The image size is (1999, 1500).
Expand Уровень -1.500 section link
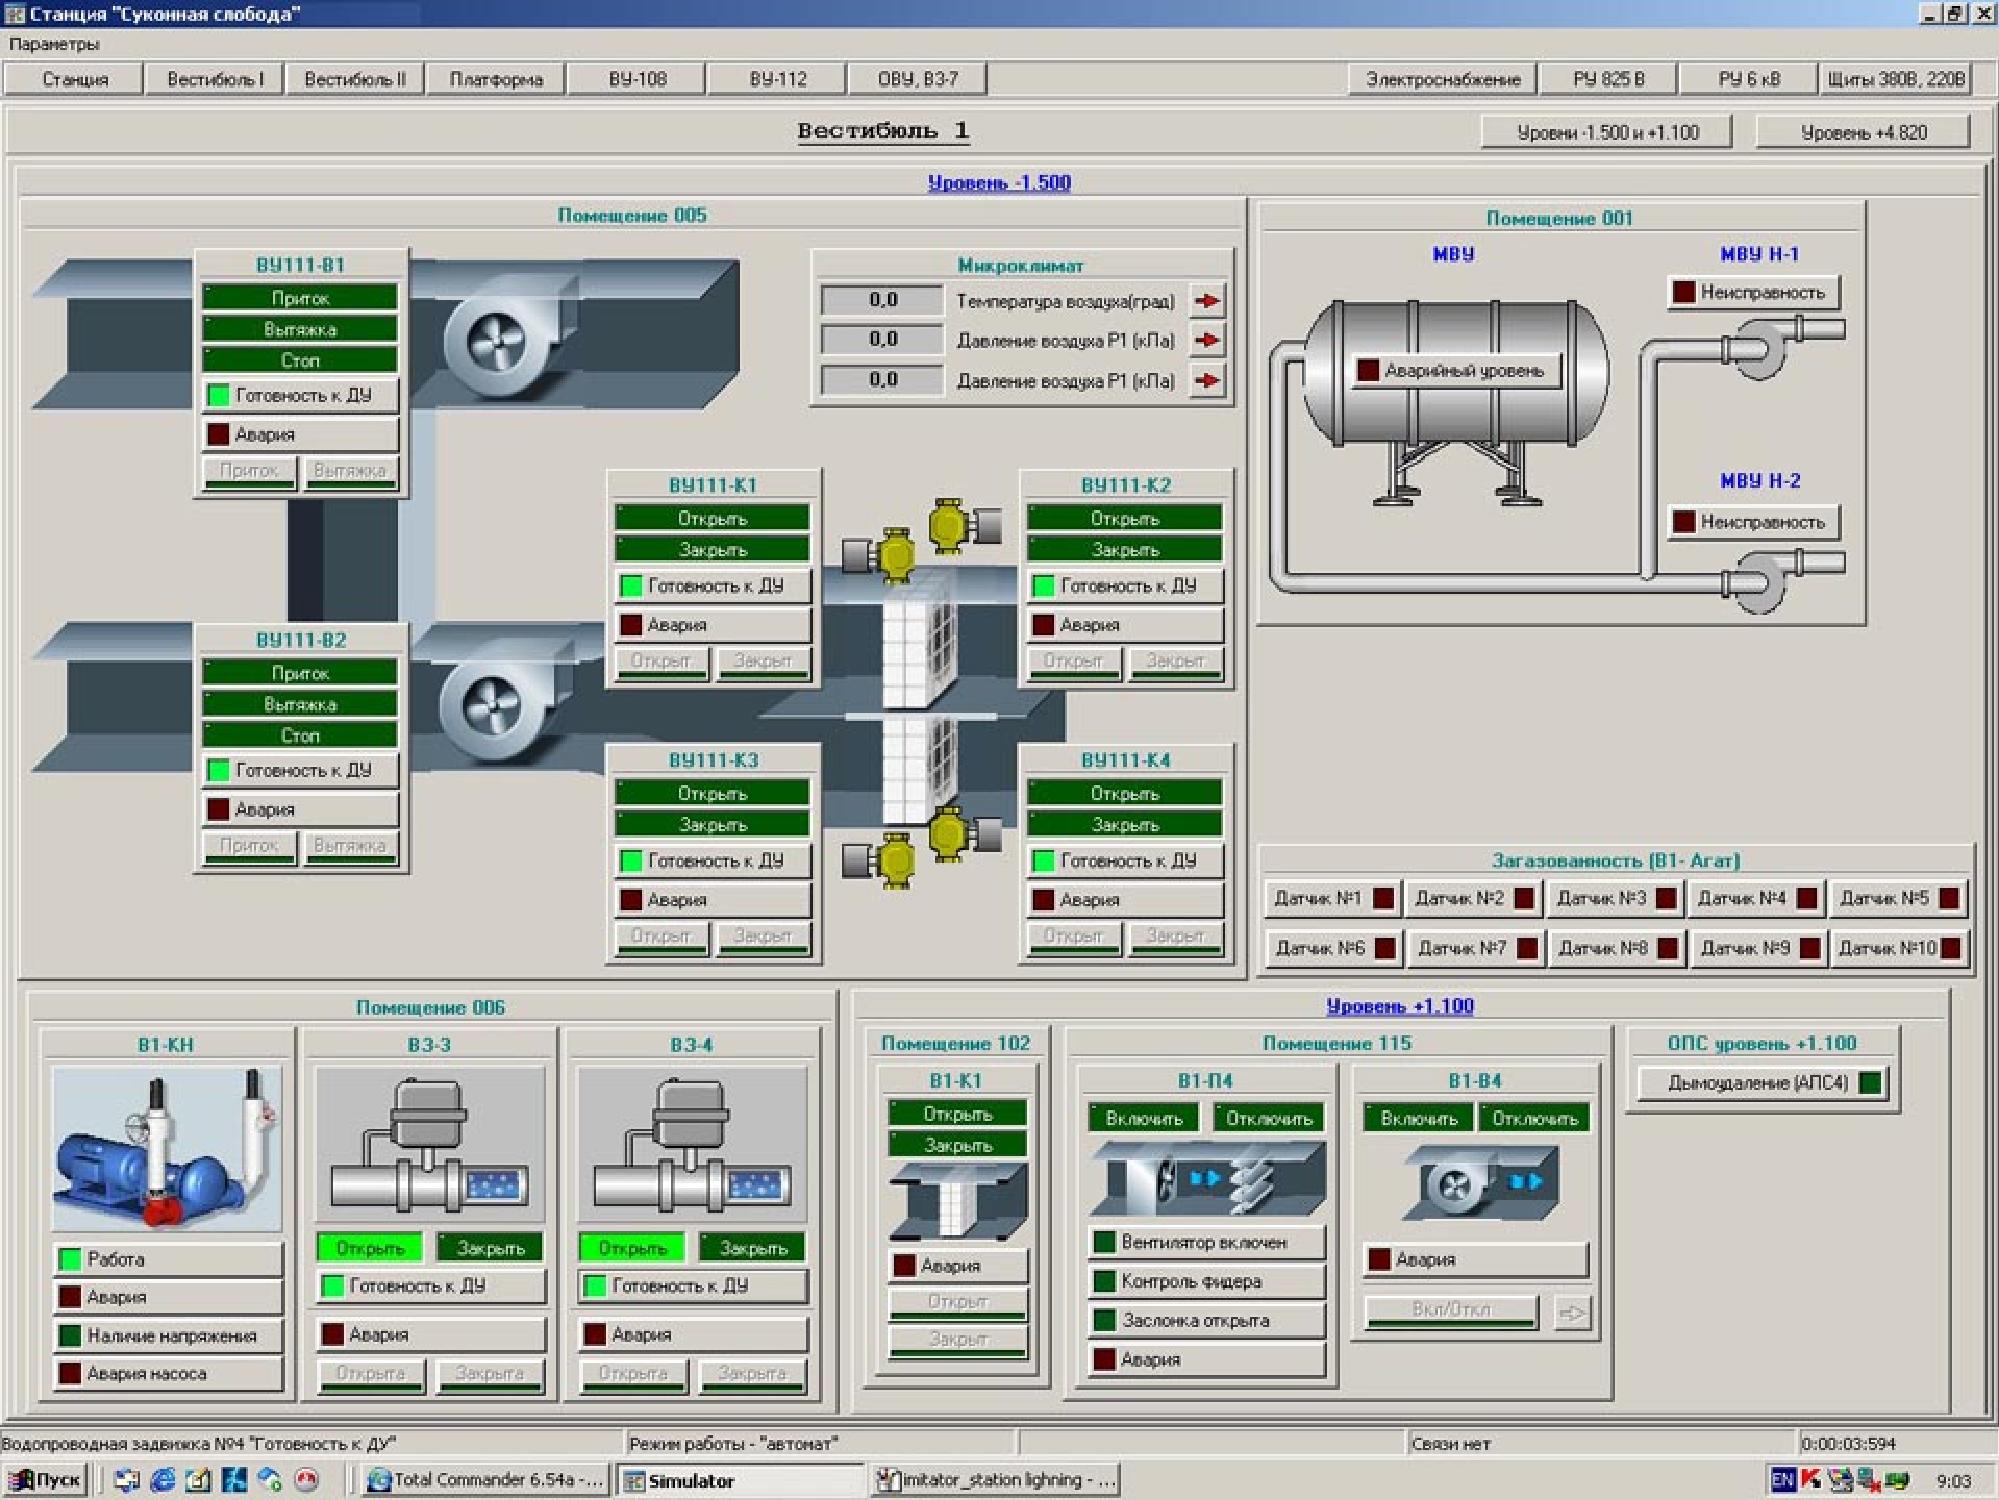click(x=998, y=183)
